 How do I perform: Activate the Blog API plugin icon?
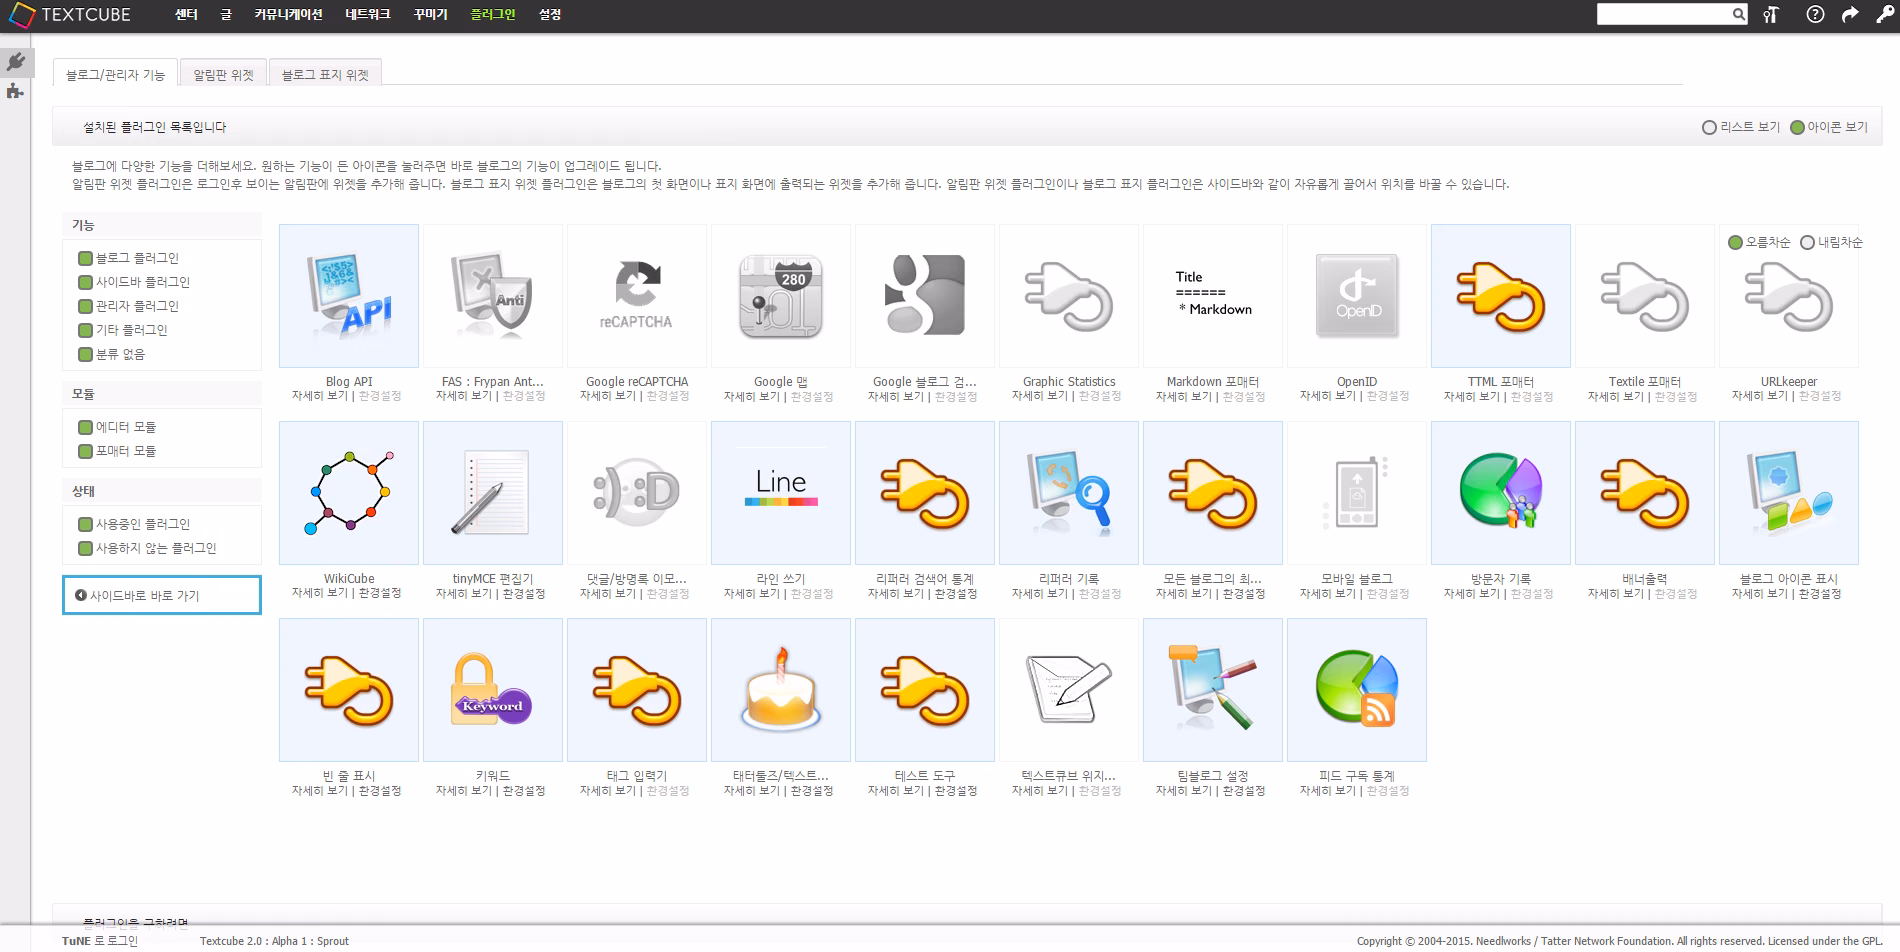tap(349, 296)
